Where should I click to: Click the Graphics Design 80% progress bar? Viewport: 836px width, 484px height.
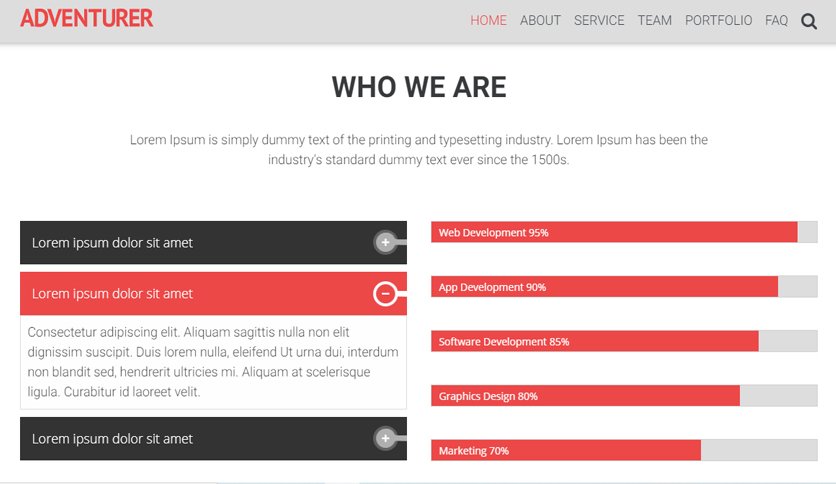(624, 396)
